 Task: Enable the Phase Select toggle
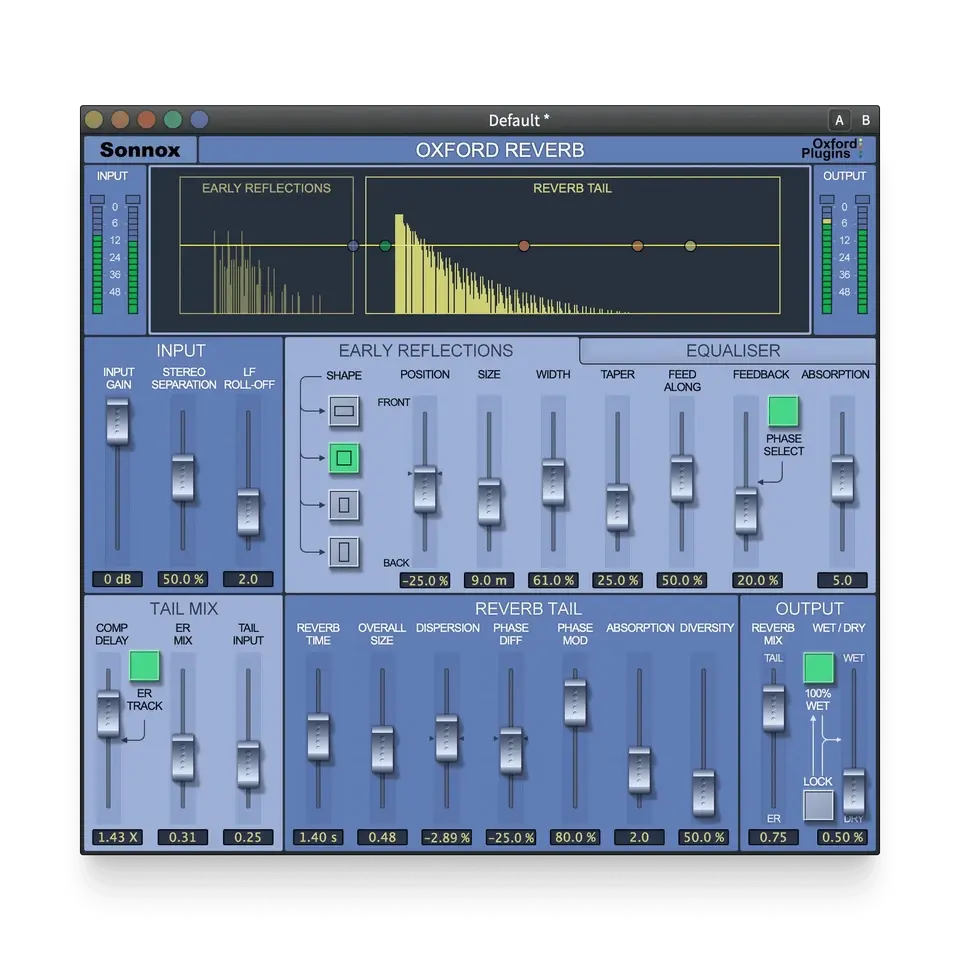(x=783, y=410)
